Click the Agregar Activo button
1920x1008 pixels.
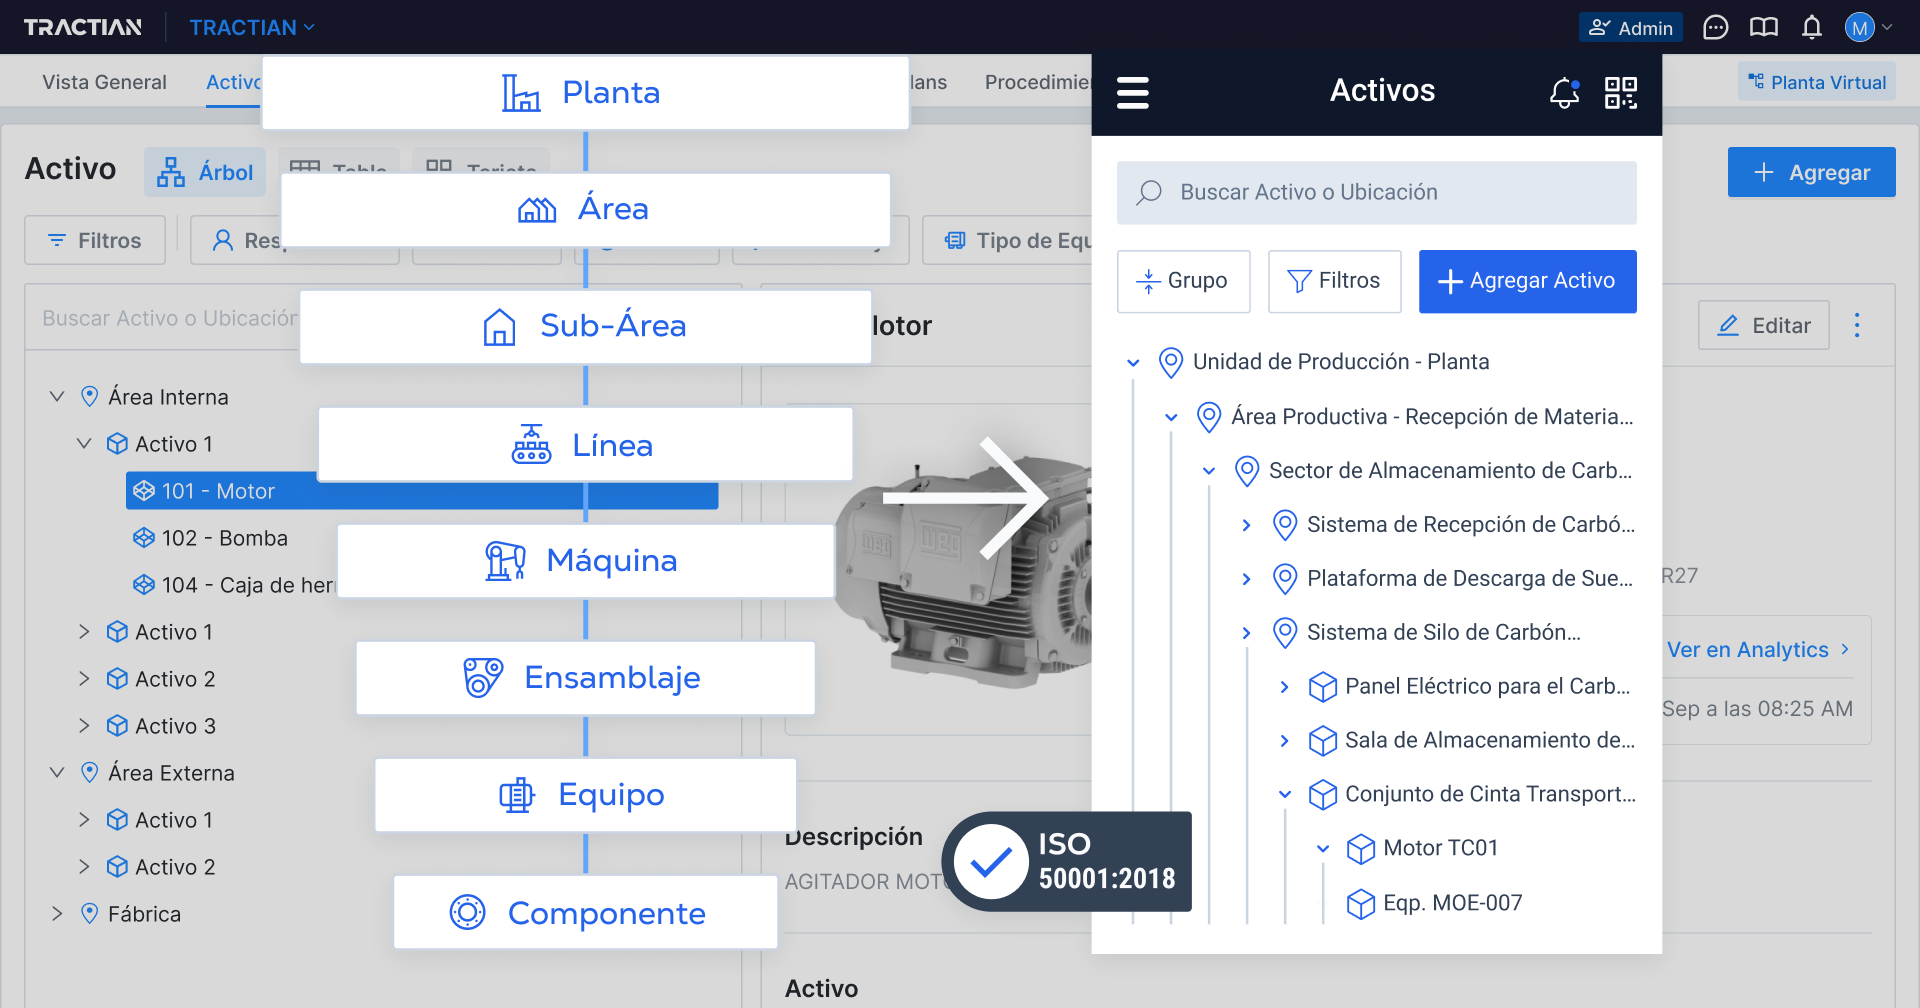1527,281
